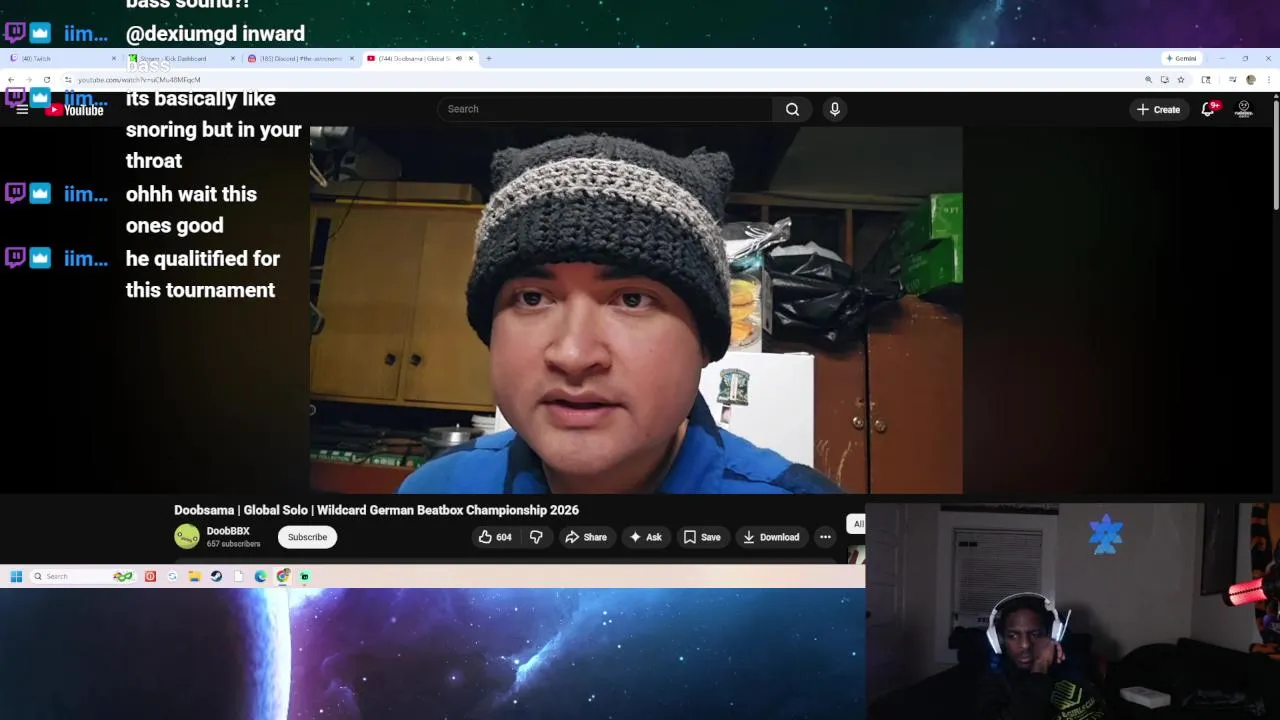This screenshot has width=1280, height=720.
Task: Select the video title text
Action: 376,510
